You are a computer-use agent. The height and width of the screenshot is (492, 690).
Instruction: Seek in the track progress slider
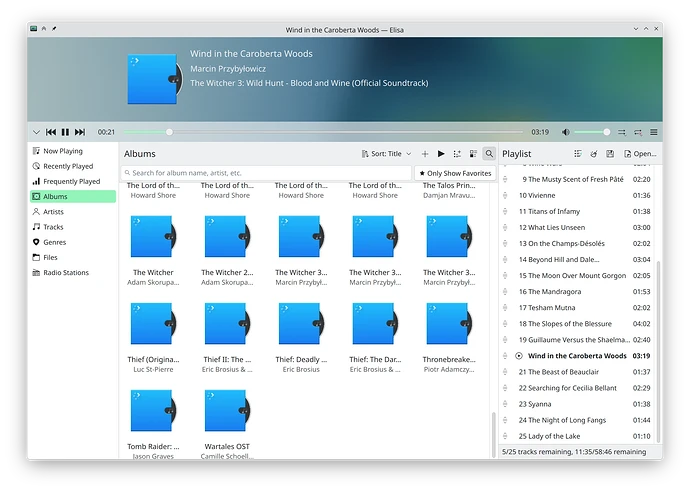323,132
